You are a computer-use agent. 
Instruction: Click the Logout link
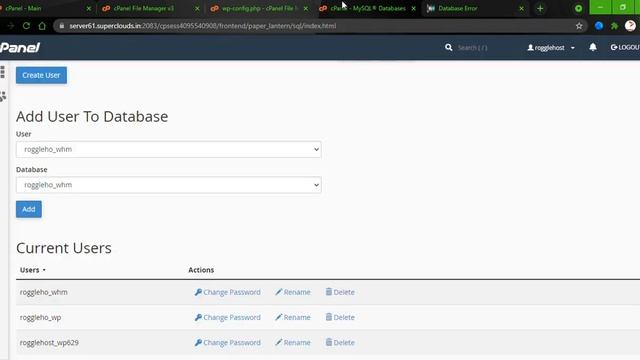[625, 48]
